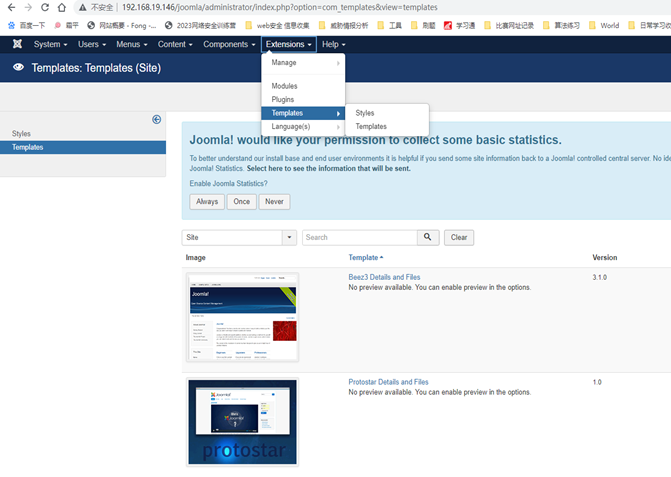
Task: Open the System menu
Action: (x=50, y=44)
